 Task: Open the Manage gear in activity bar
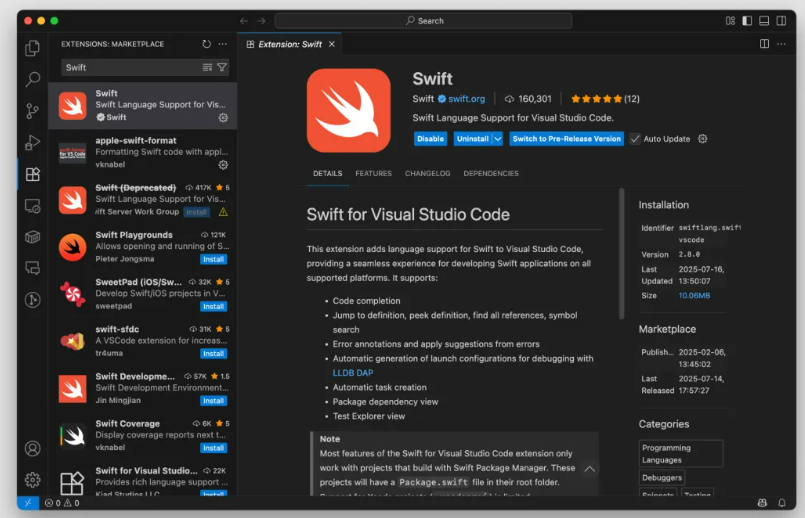click(32, 480)
